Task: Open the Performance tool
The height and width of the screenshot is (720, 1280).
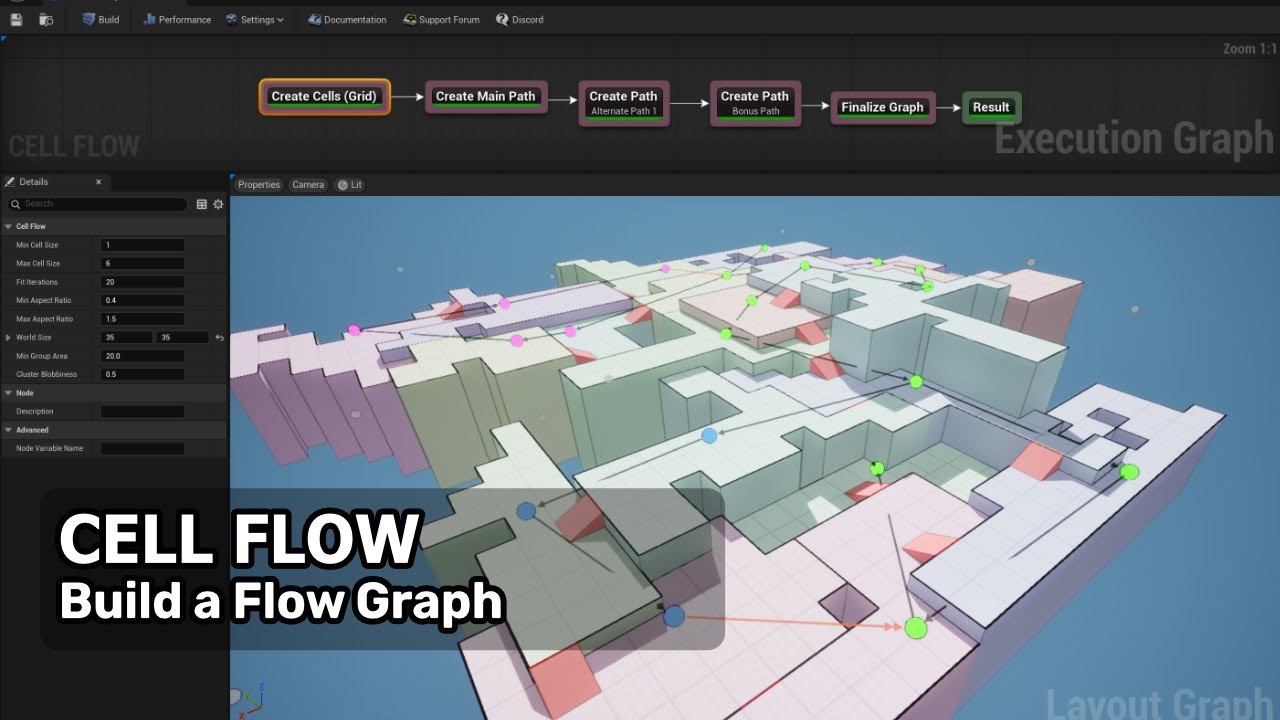Action: tap(177, 19)
